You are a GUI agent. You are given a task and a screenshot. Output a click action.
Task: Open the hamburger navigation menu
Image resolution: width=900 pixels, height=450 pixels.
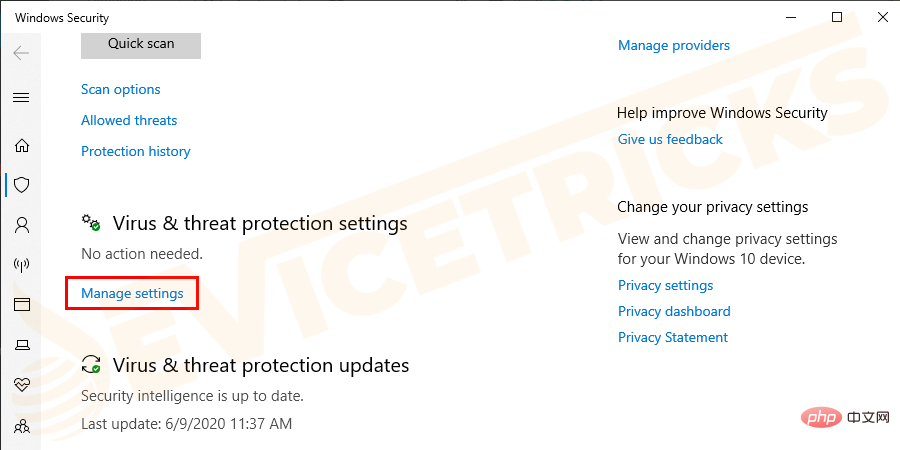click(x=21, y=98)
